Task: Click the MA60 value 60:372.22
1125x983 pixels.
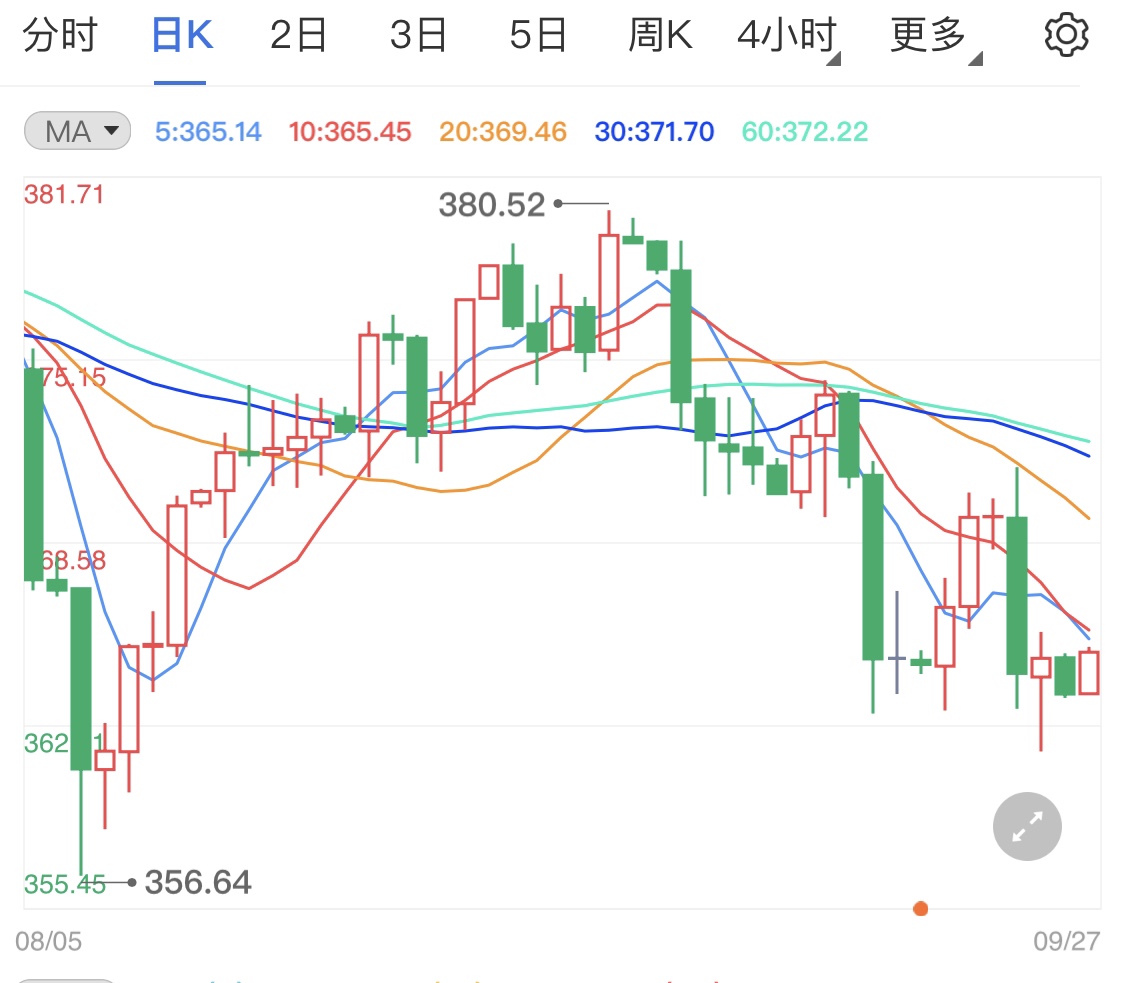Action: pos(804,131)
